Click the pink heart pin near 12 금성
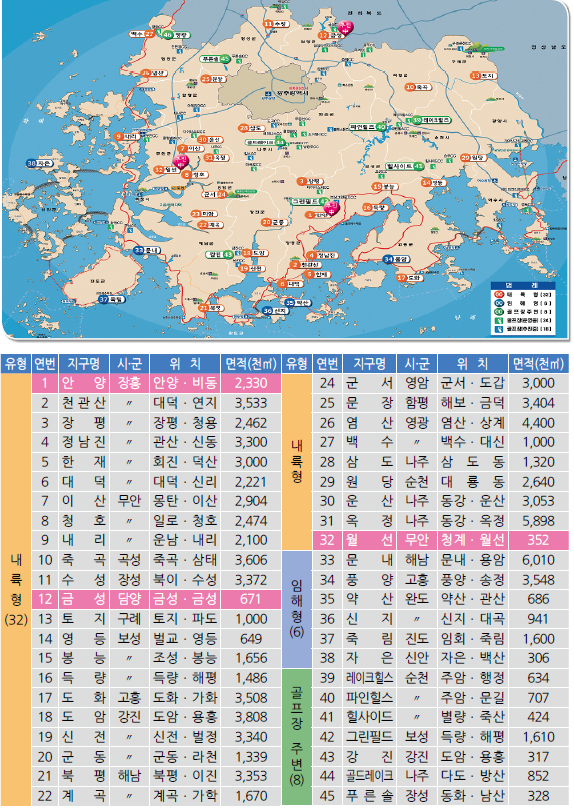This screenshot has height=810, width=574. (346, 27)
